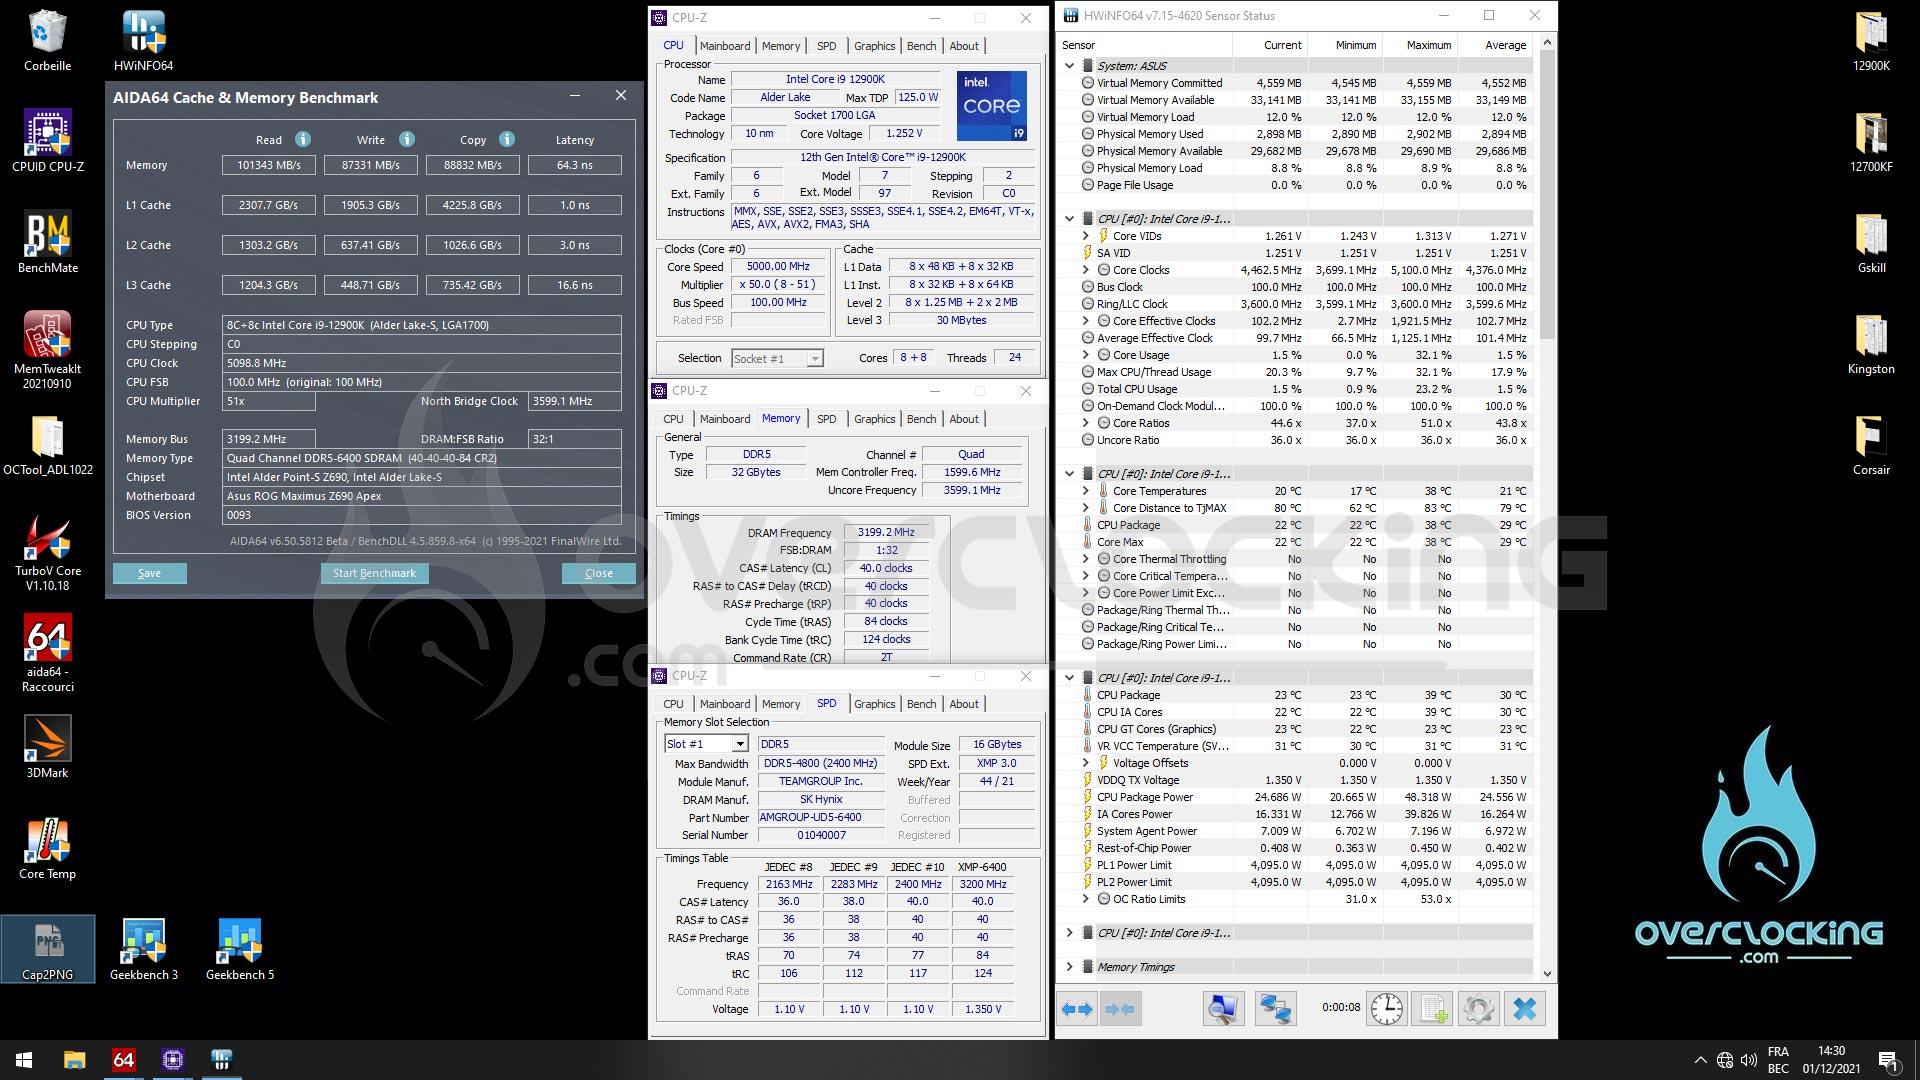Select the BenchMate desktop shortcut
Image resolution: width=1920 pixels, height=1080 pixels.
coord(47,243)
